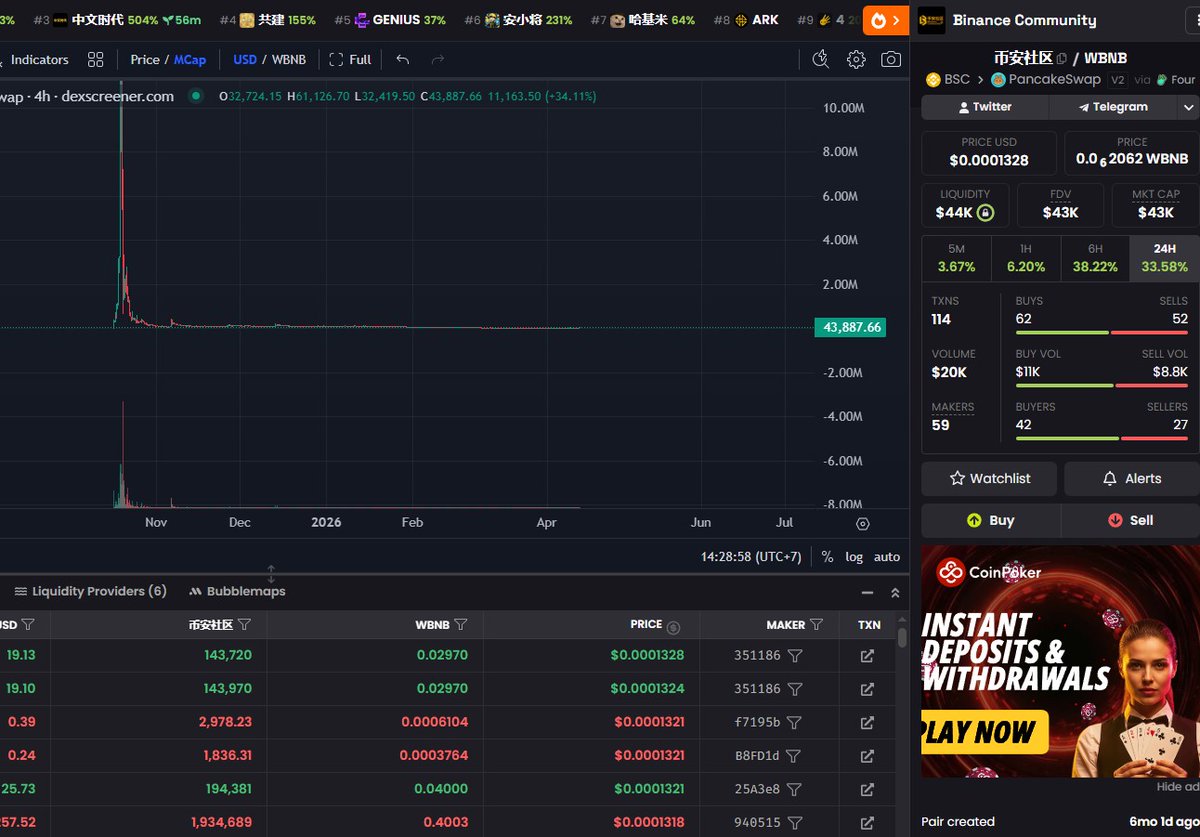Filter trades by 币安社区 amount column
This screenshot has width=1200, height=837.
point(244,624)
